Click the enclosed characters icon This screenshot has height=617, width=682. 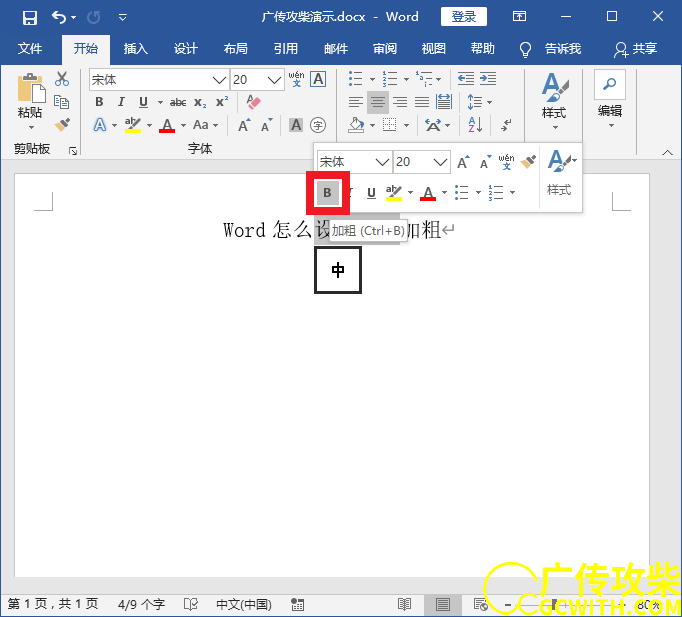point(318,125)
